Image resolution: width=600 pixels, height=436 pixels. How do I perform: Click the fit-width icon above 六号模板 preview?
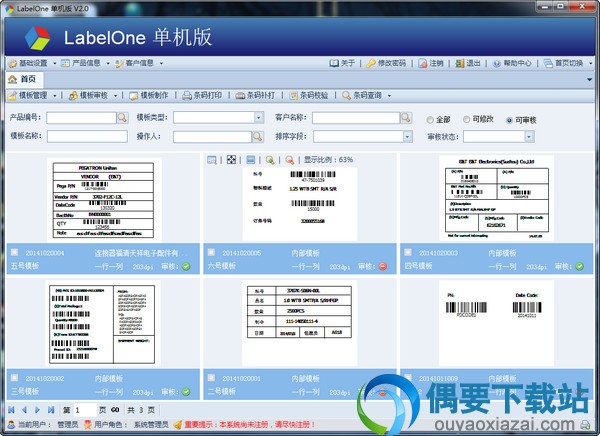pos(251,160)
